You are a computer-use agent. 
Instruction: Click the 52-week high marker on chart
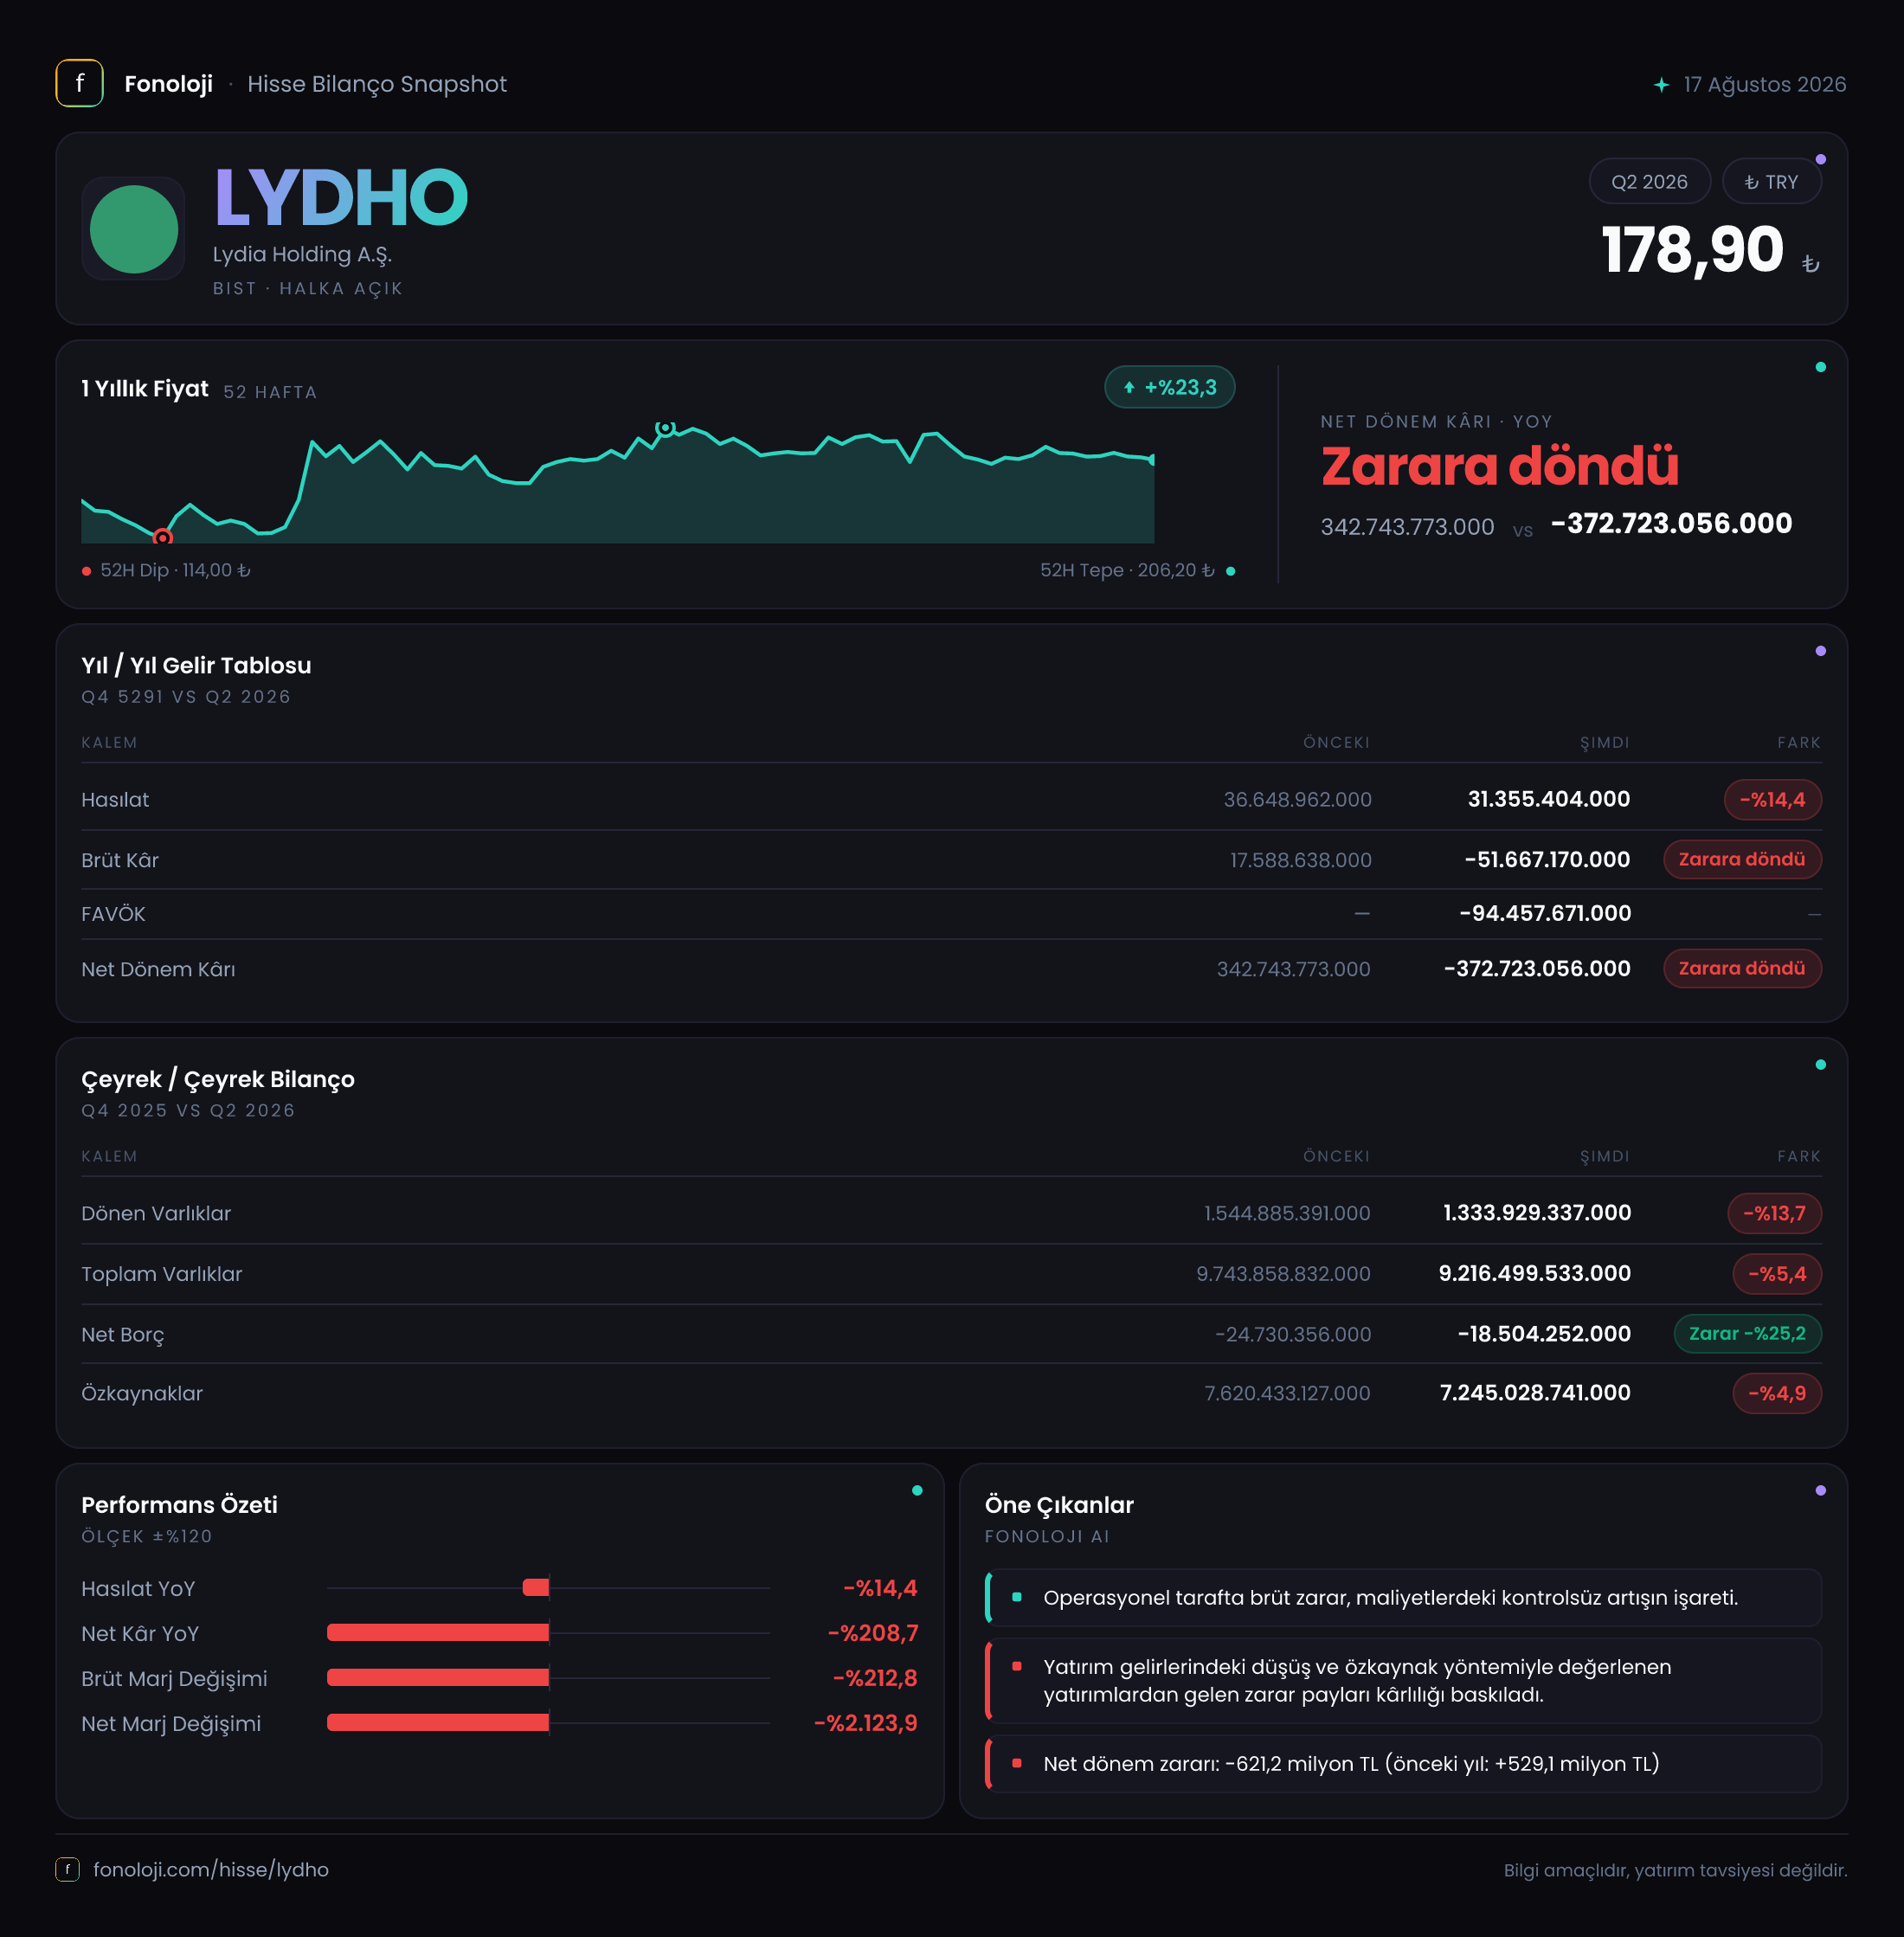click(x=665, y=428)
